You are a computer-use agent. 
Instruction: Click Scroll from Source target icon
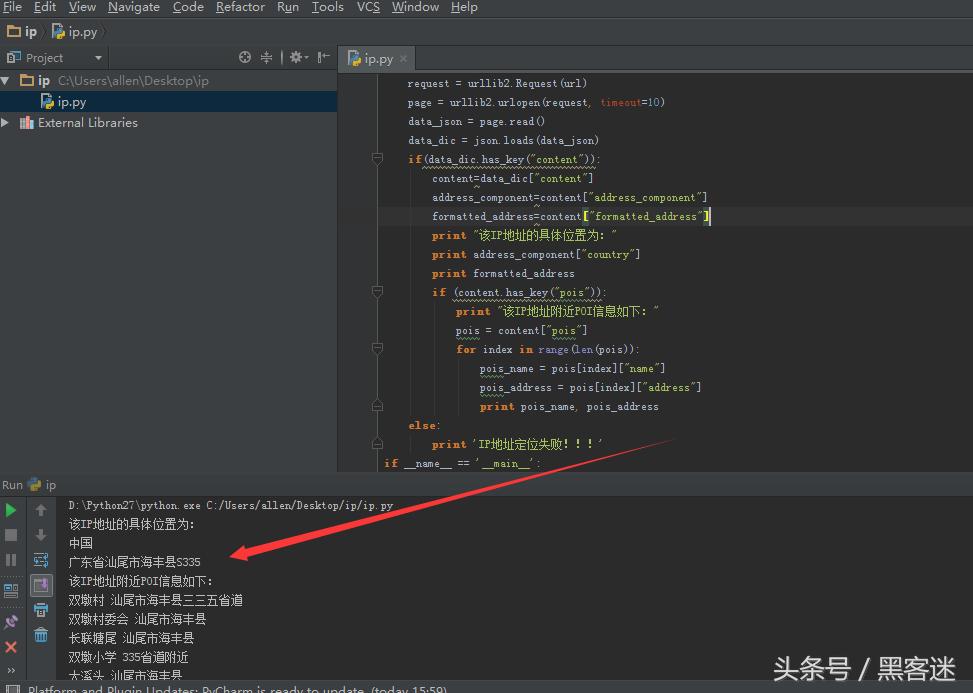tap(245, 58)
